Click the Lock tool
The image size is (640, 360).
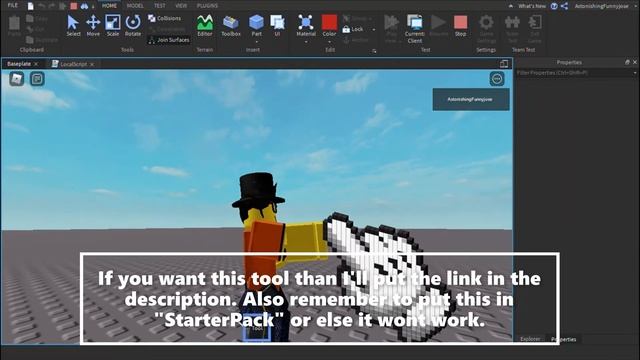[x=353, y=29]
